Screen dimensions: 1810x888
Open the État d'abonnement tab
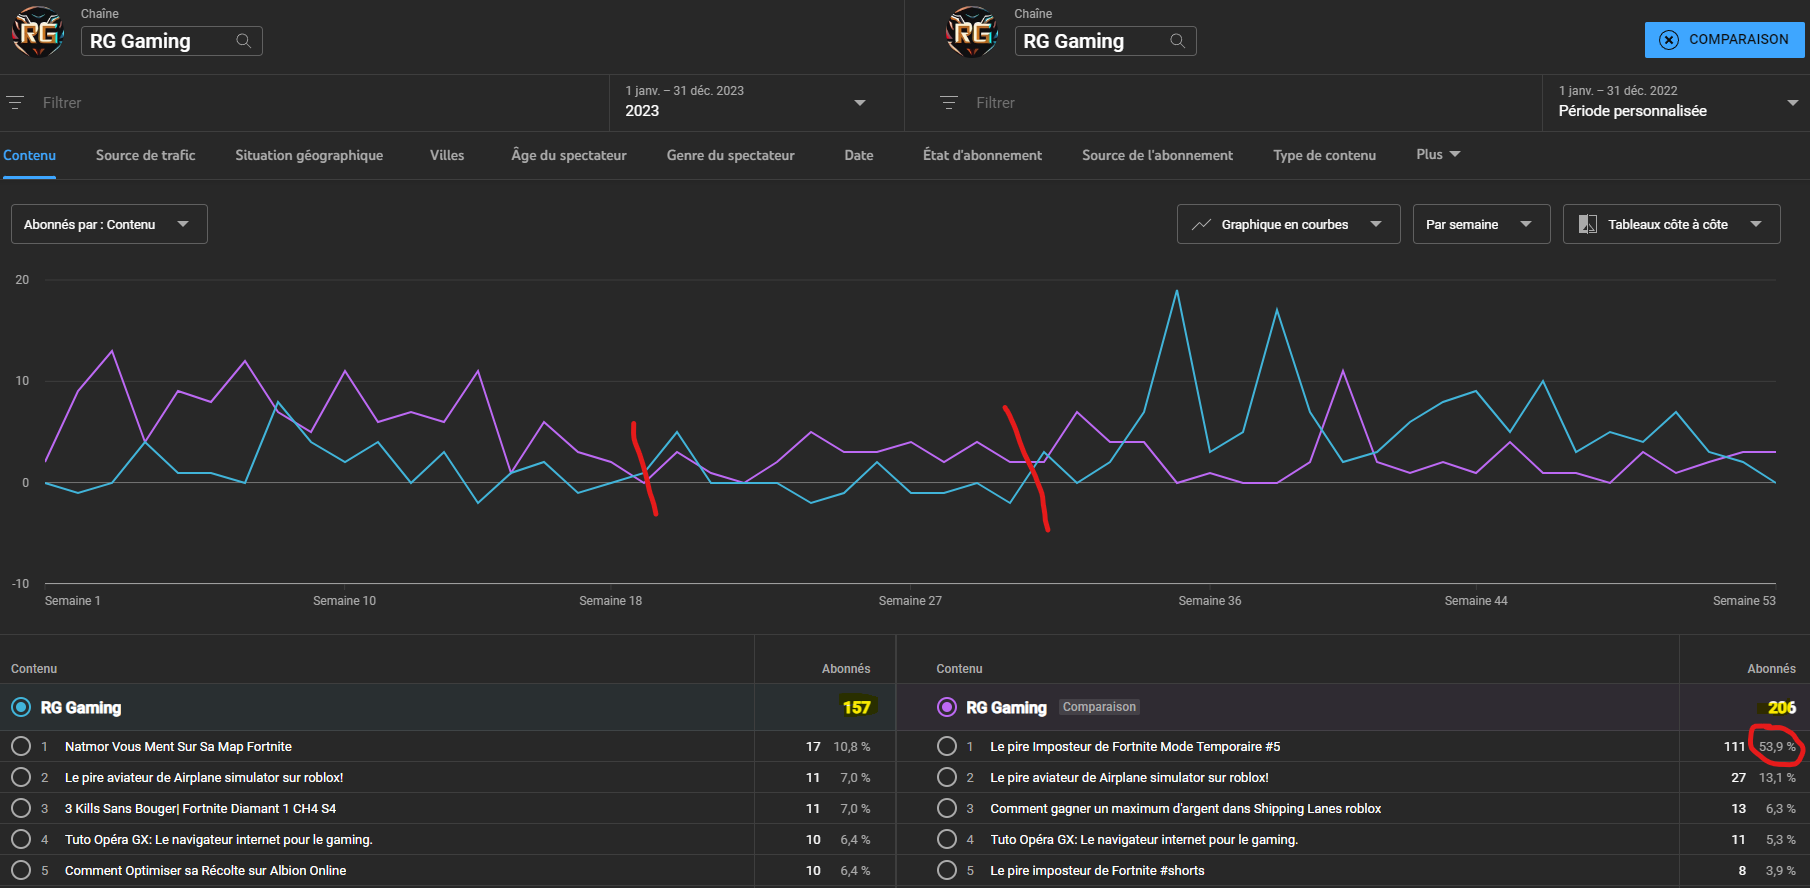pos(982,155)
